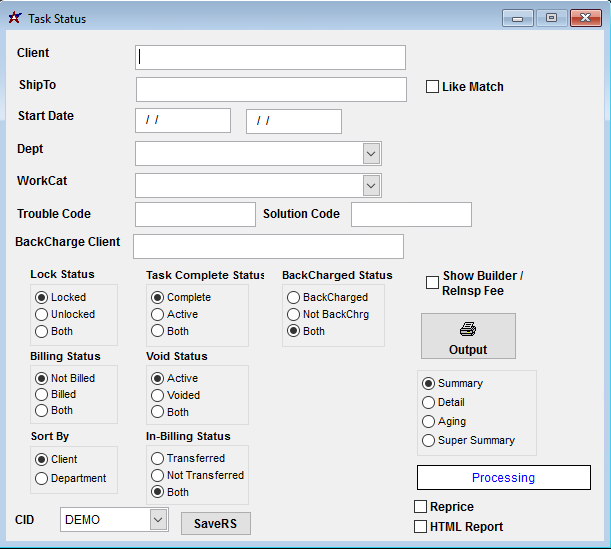This screenshot has width=611, height=549.
Task: Check the Show Builder / ReInsp Fee box
Action: pyautogui.click(x=433, y=282)
